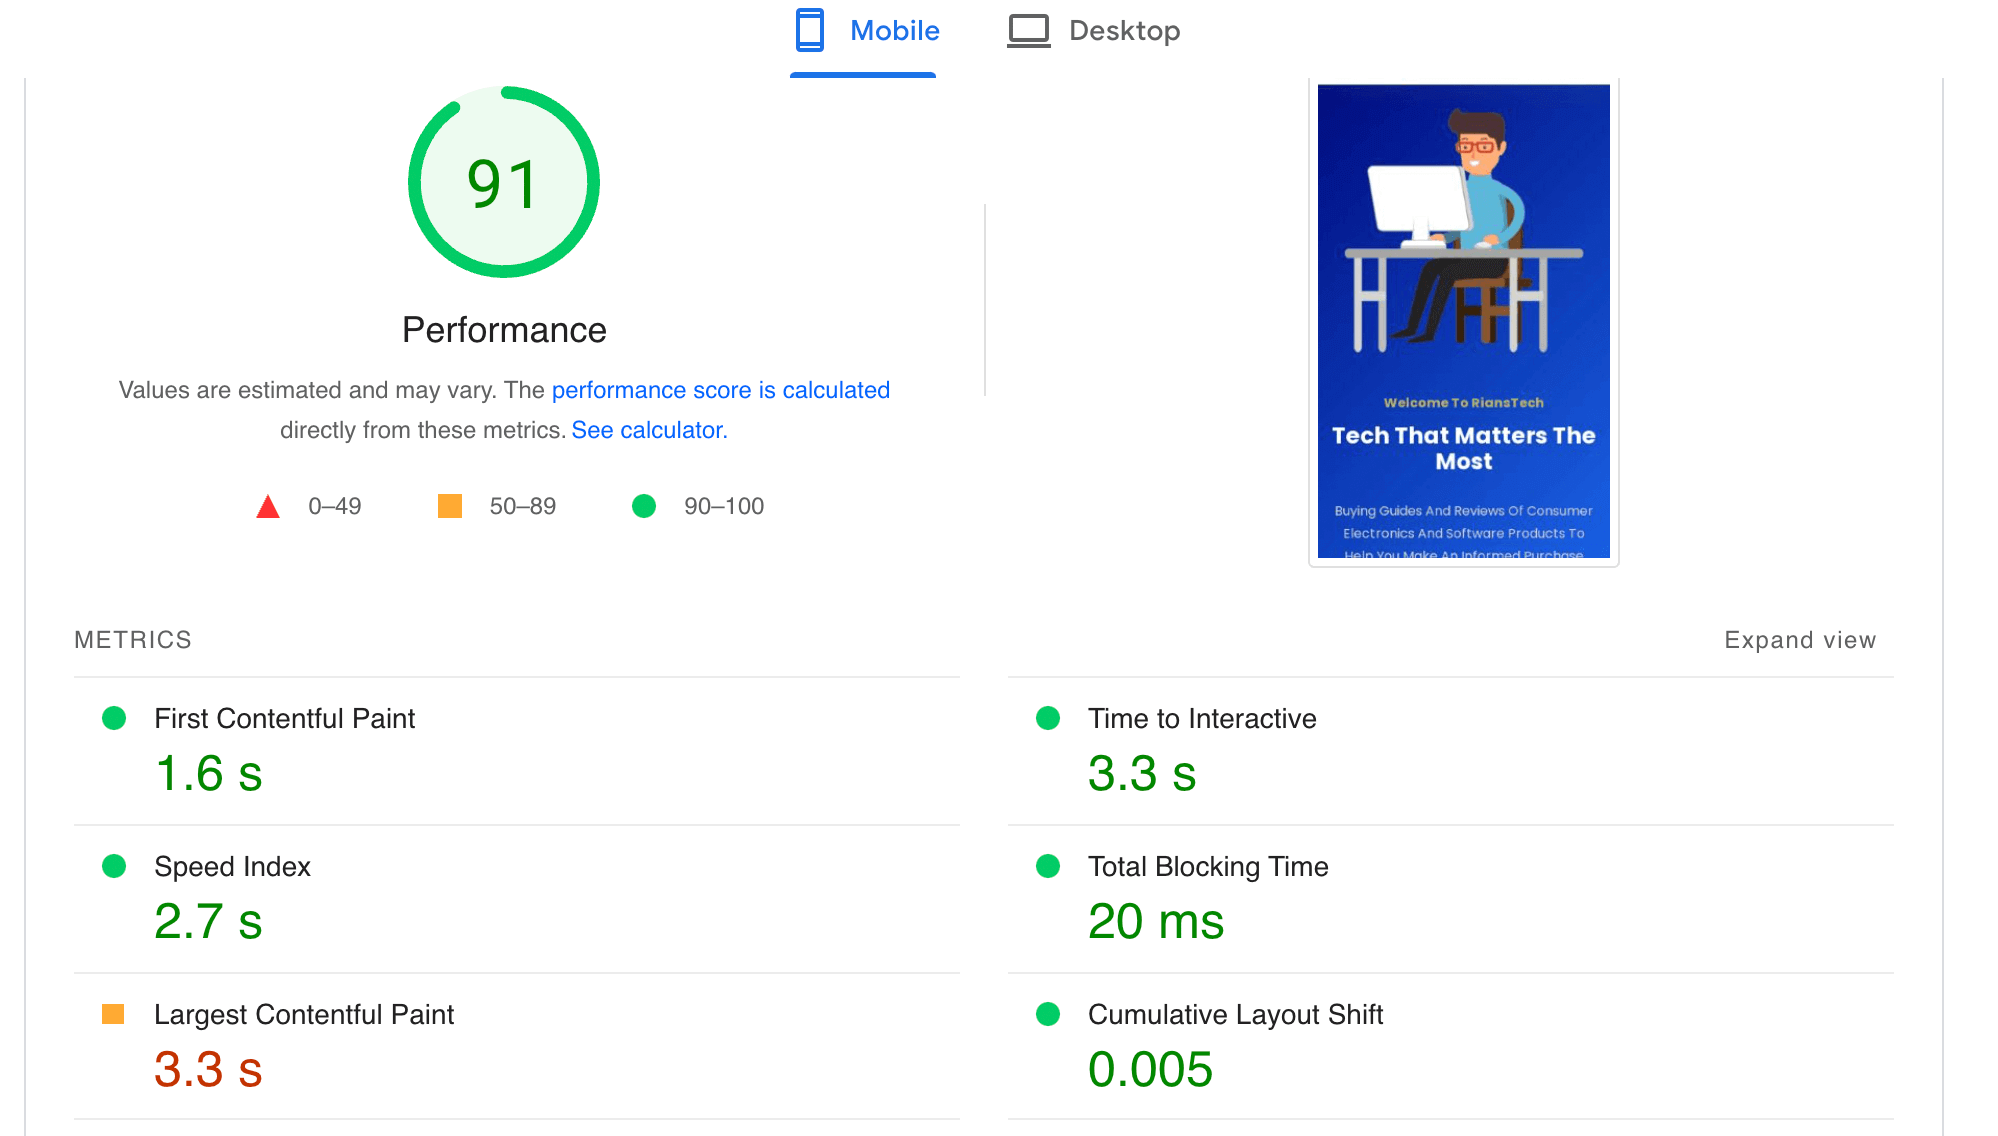The height and width of the screenshot is (1136, 1998).
Task: Click the 50–89 legend text
Action: 523,506
